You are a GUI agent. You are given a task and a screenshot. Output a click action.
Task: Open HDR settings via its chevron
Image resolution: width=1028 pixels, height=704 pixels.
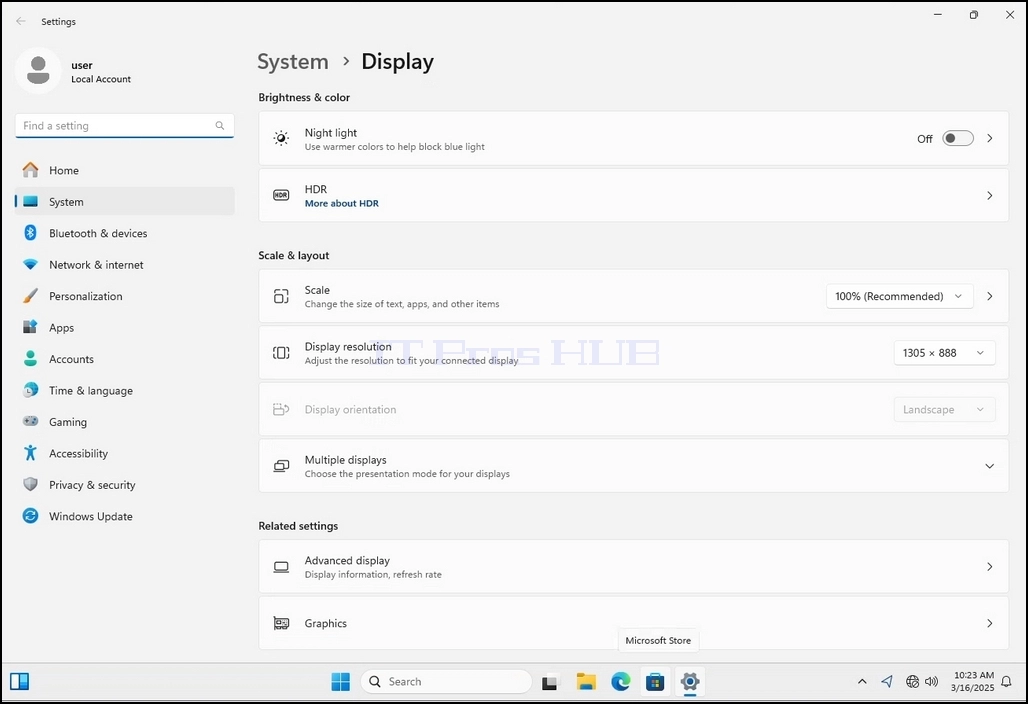pyautogui.click(x=989, y=195)
